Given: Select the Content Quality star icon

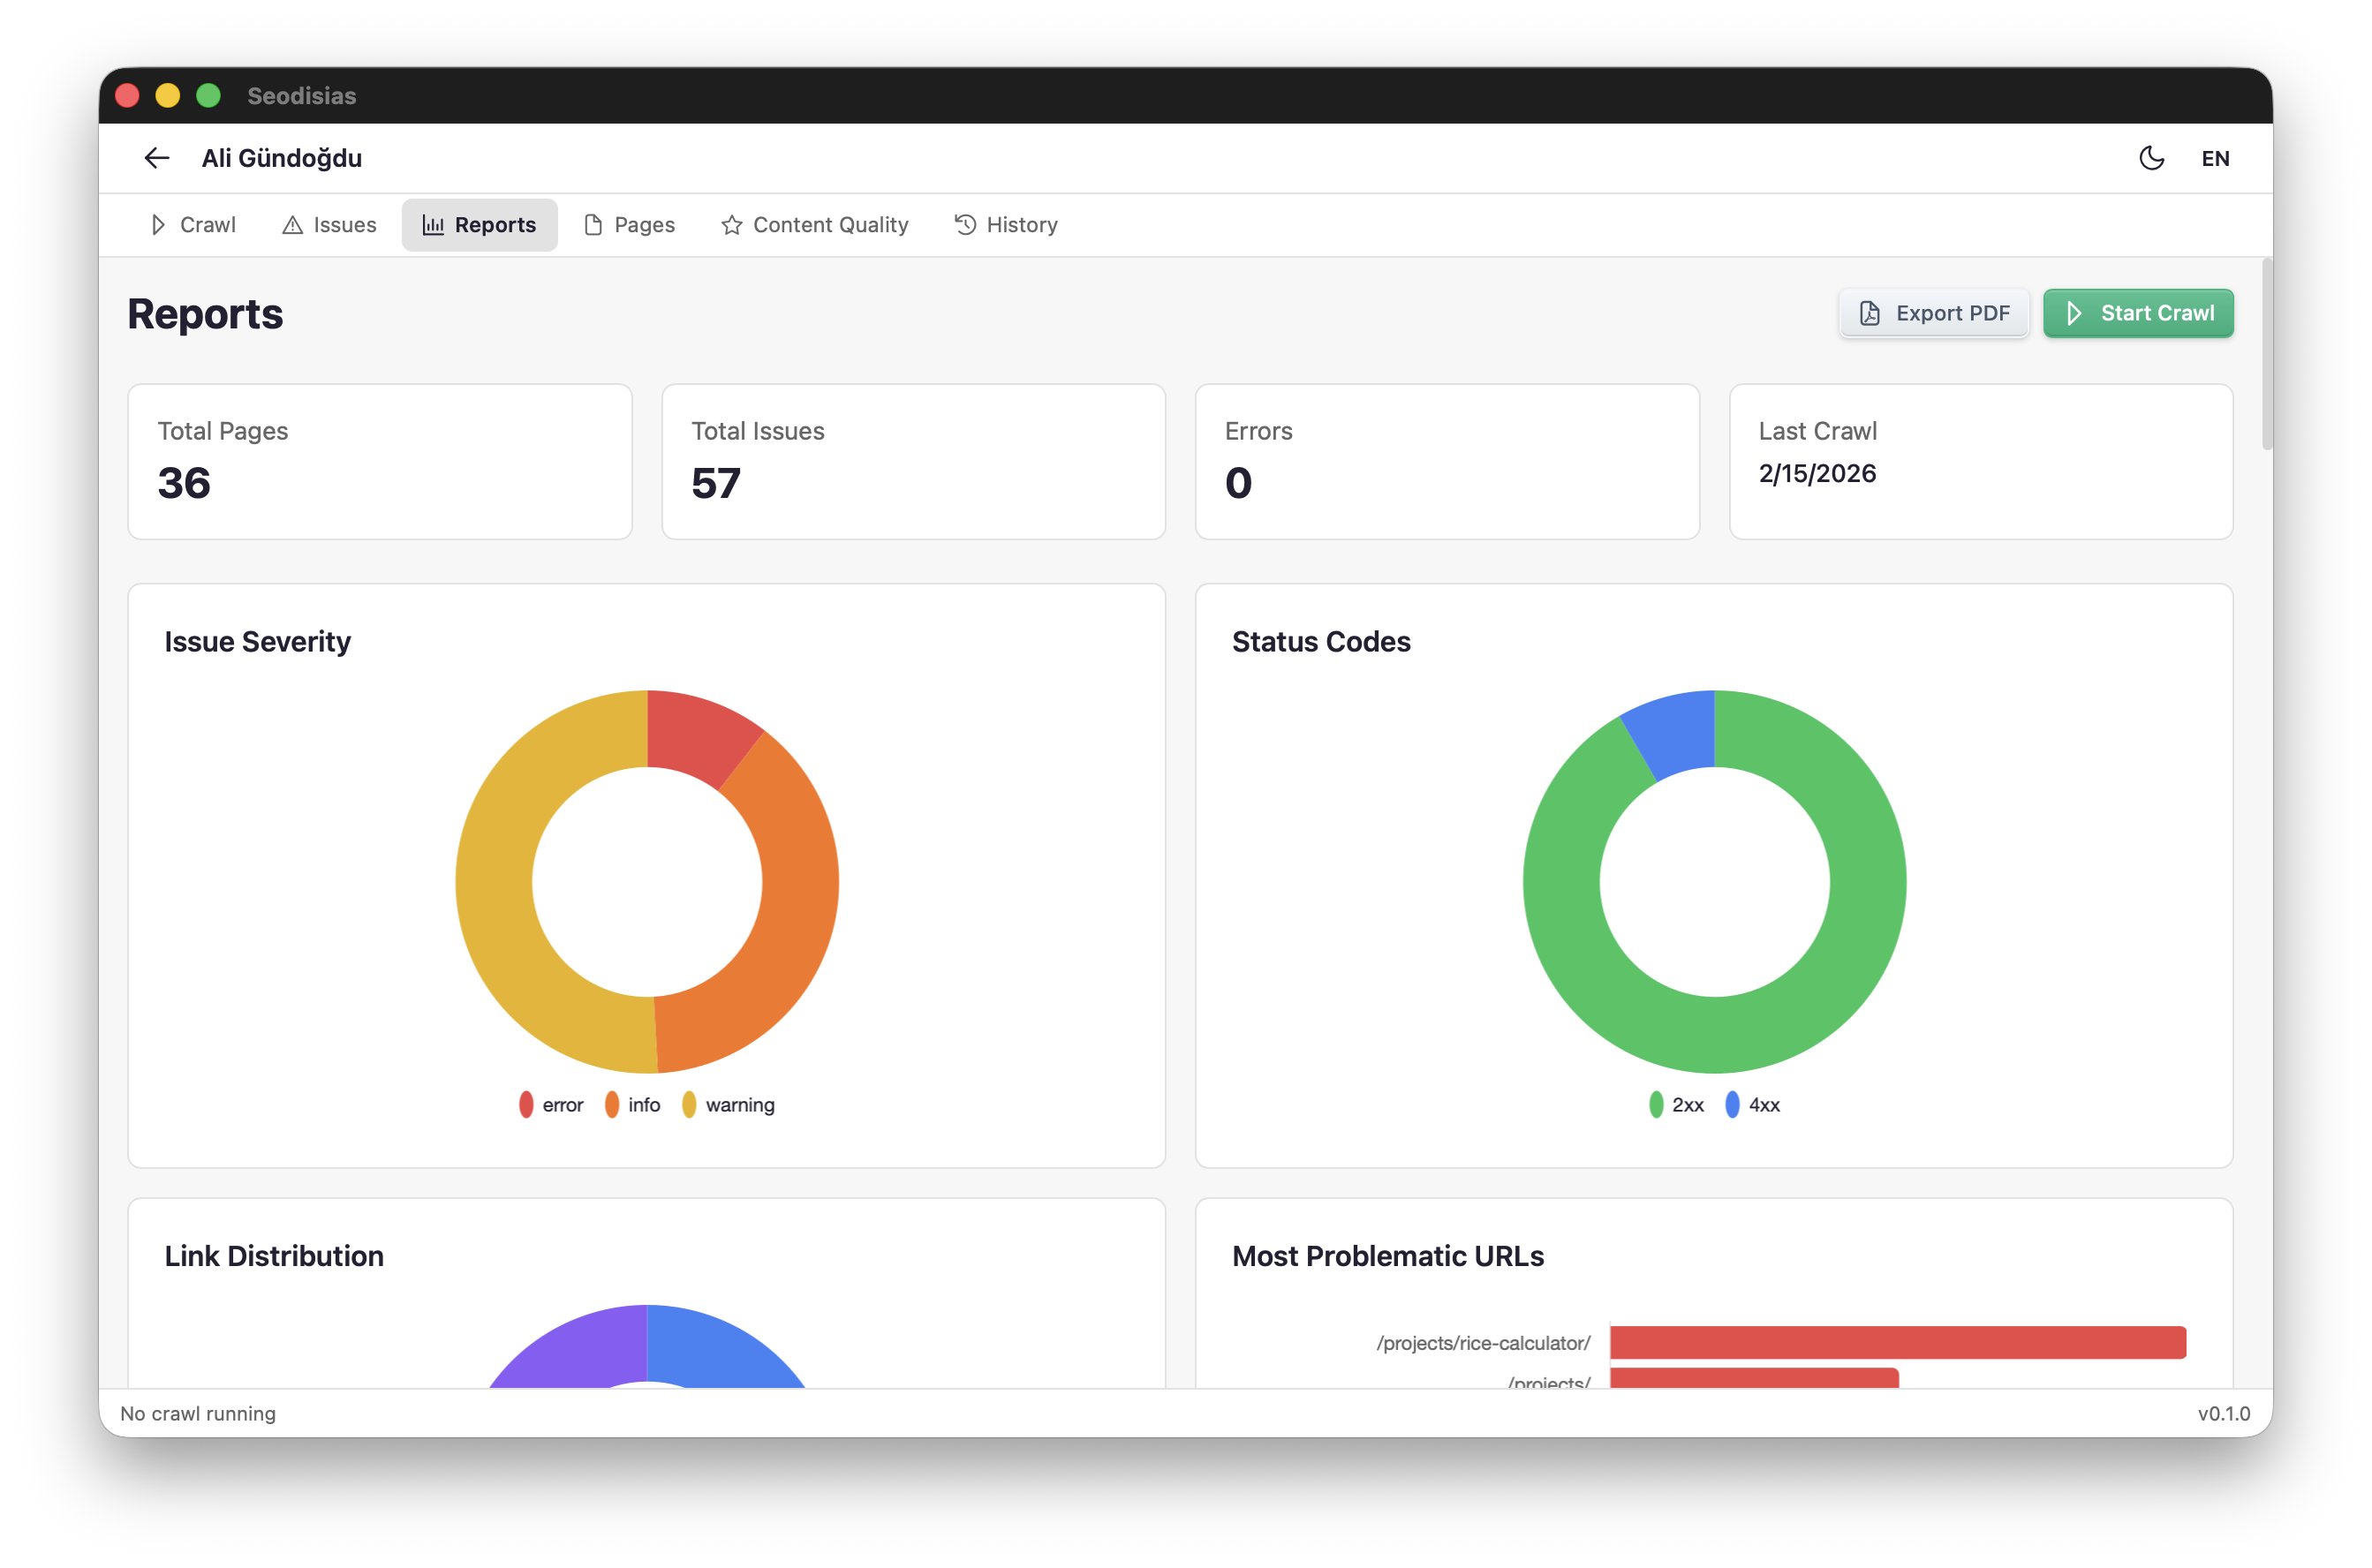Looking at the screenshot, I should point(731,225).
